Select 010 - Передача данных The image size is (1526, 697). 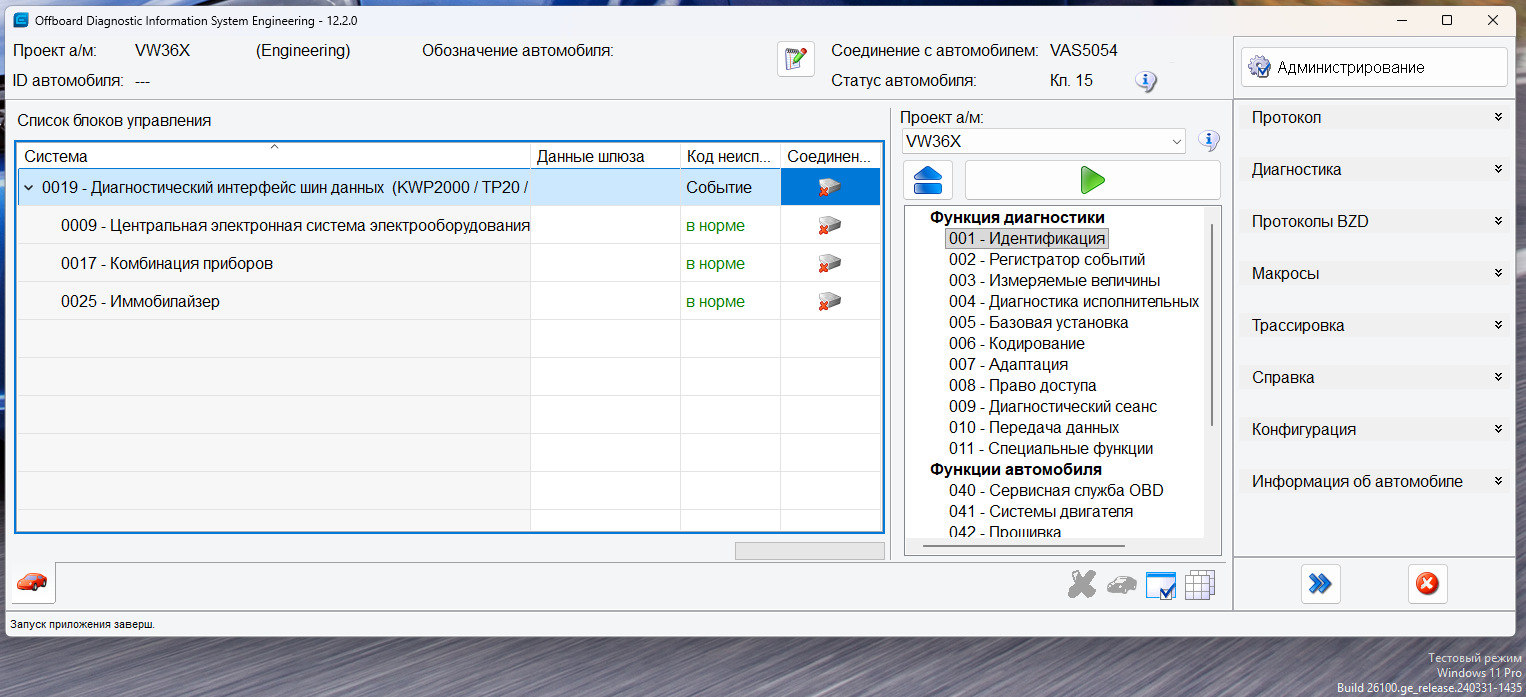[1034, 427]
